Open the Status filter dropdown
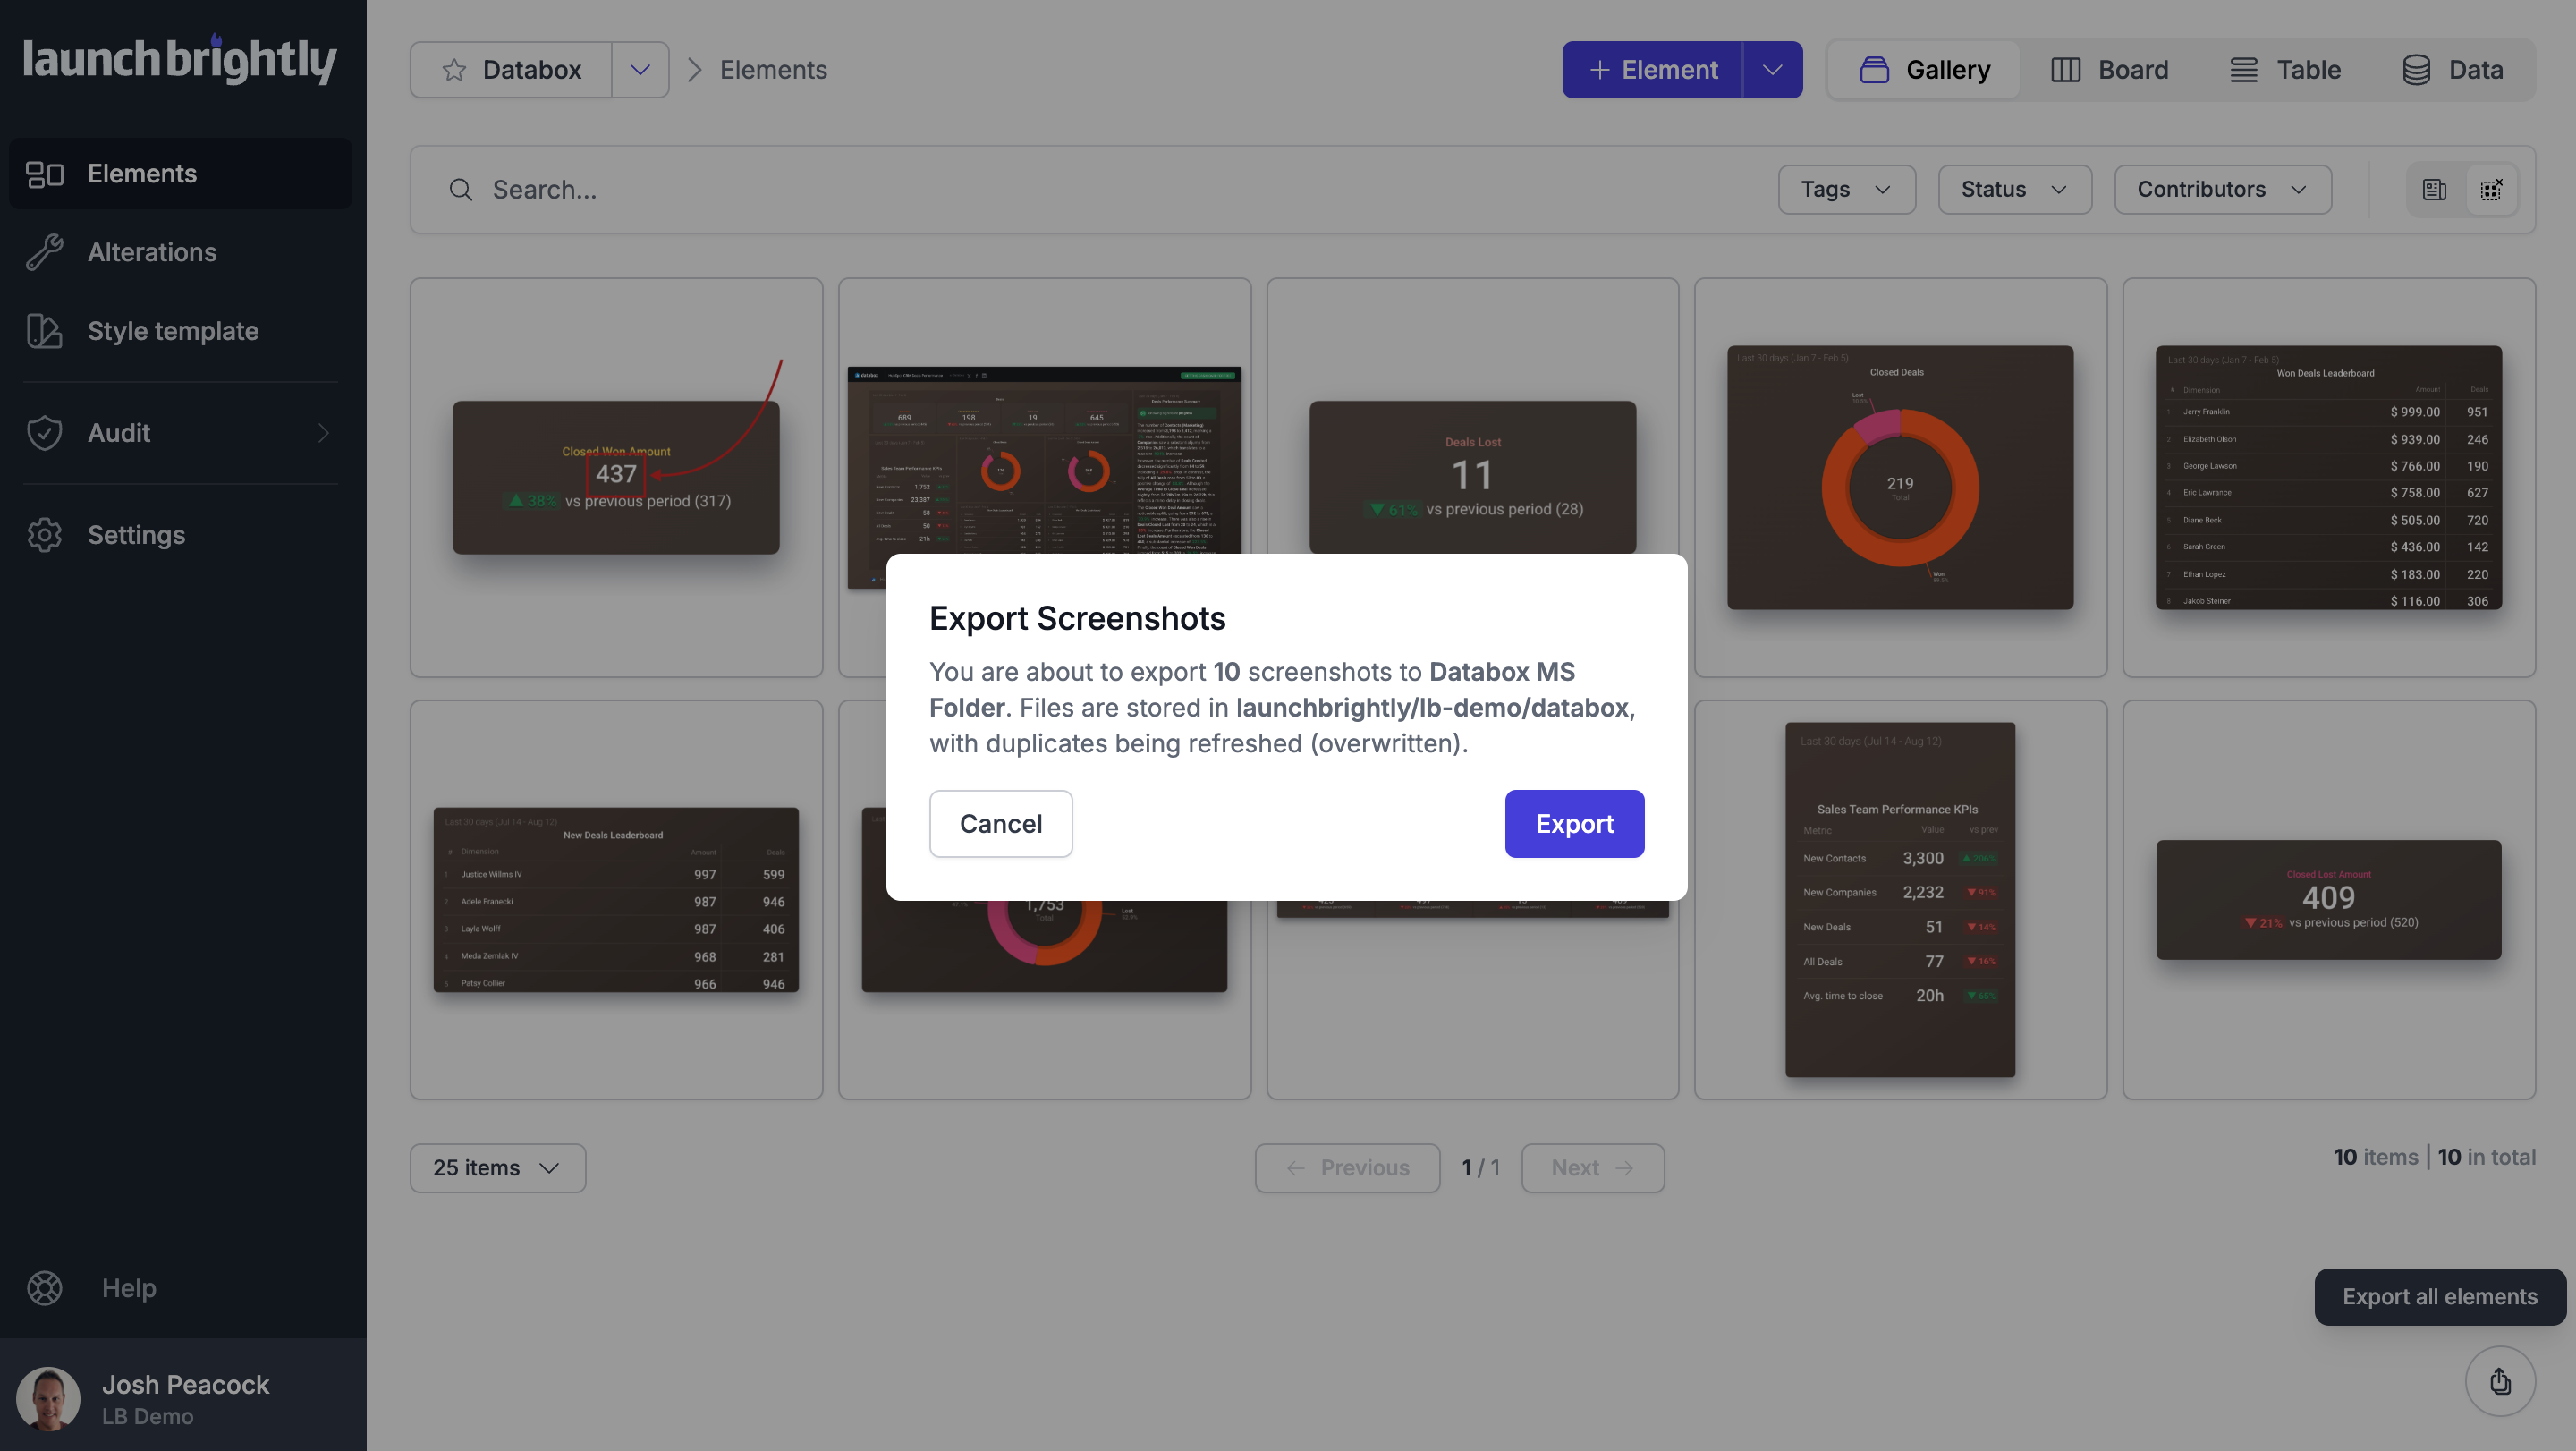The image size is (2576, 1451). [x=2014, y=190]
